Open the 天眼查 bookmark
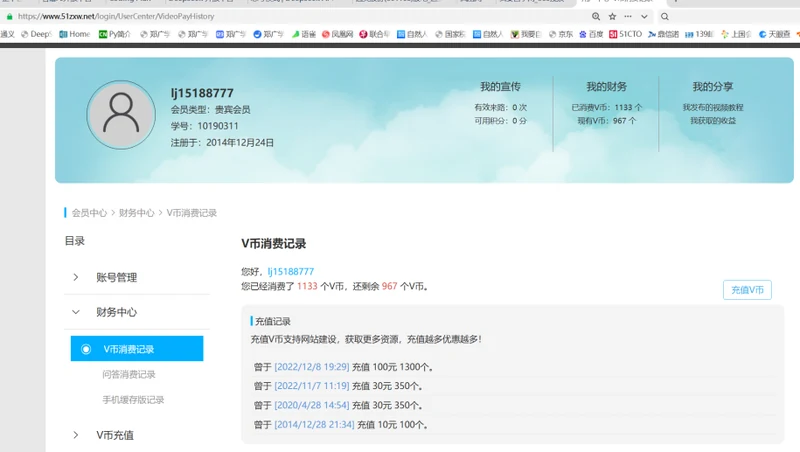The width and height of the screenshot is (800, 452). tap(774, 34)
